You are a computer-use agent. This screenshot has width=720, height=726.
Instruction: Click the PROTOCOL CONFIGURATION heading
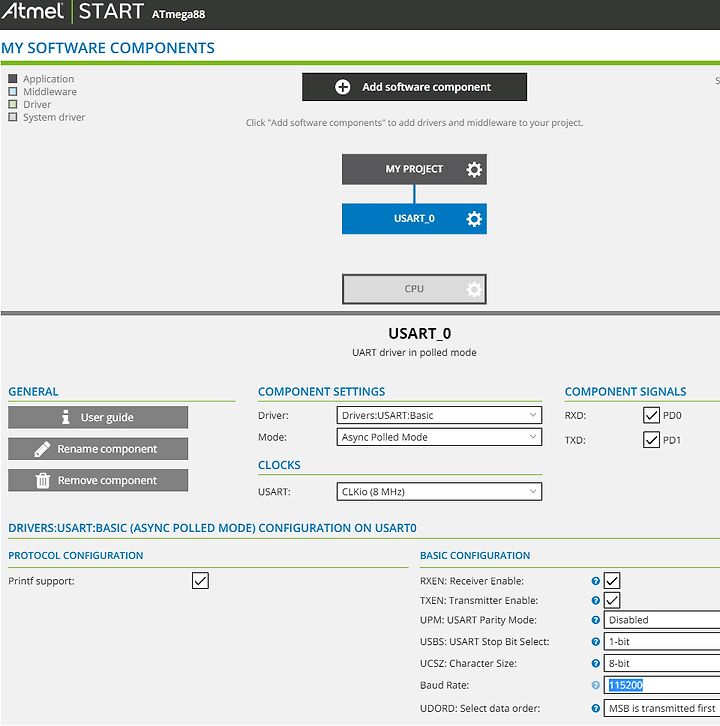76,556
